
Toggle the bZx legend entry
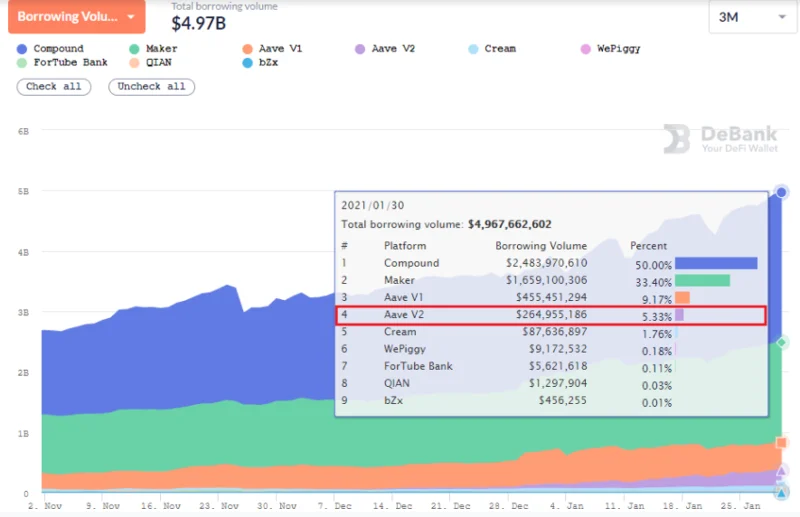tap(260, 63)
